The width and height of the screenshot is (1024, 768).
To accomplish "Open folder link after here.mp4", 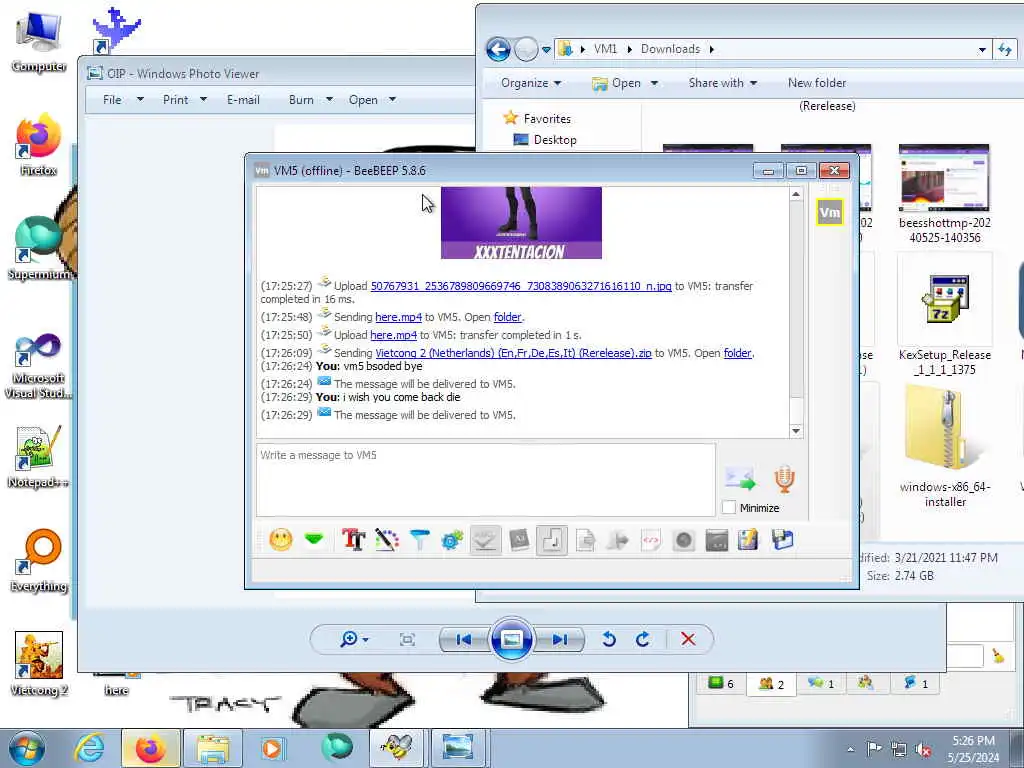I will (x=507, y=317).
